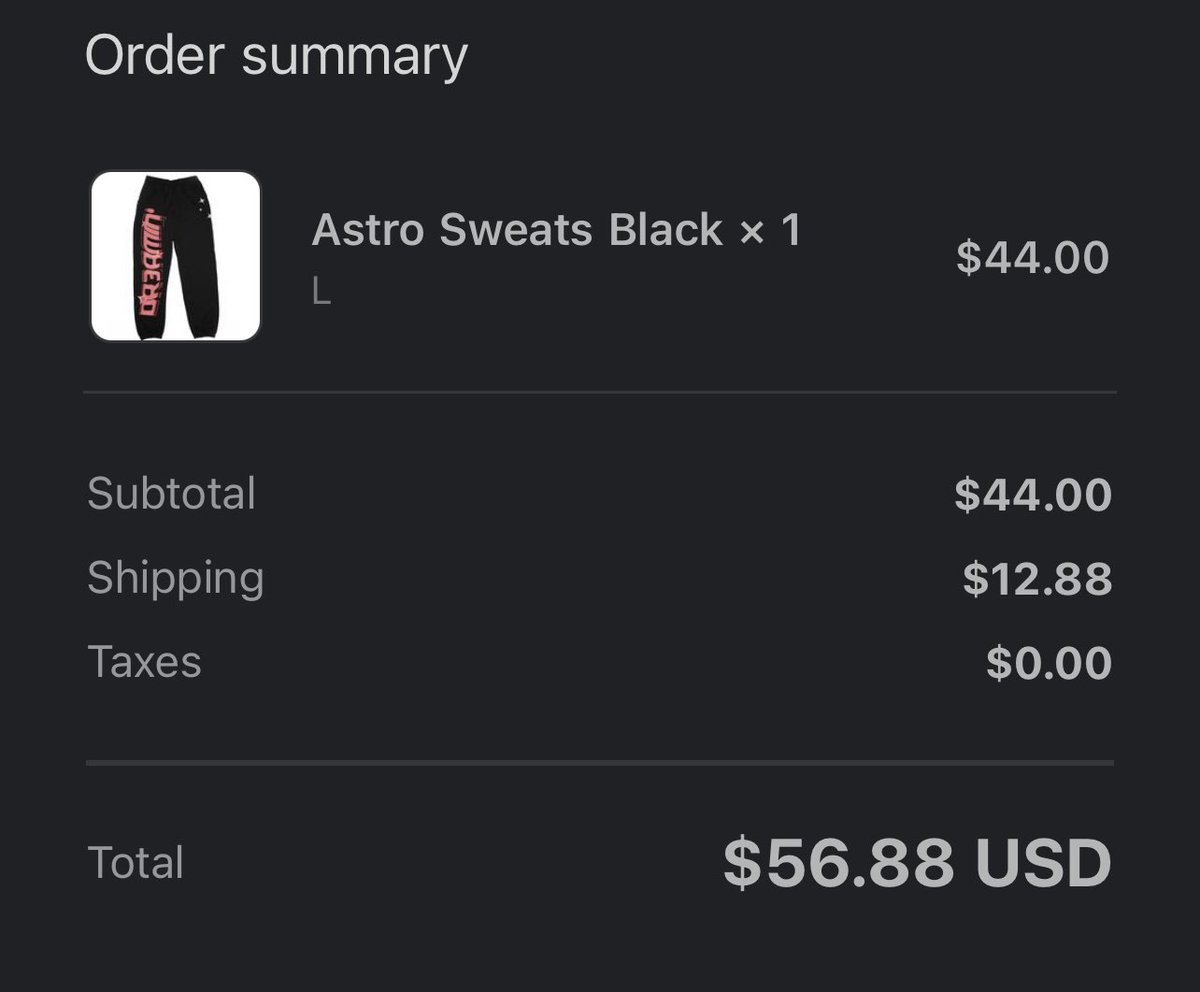Click the word Sweats in product title
The image size is (1200, 992).
[x=517, y=230]
